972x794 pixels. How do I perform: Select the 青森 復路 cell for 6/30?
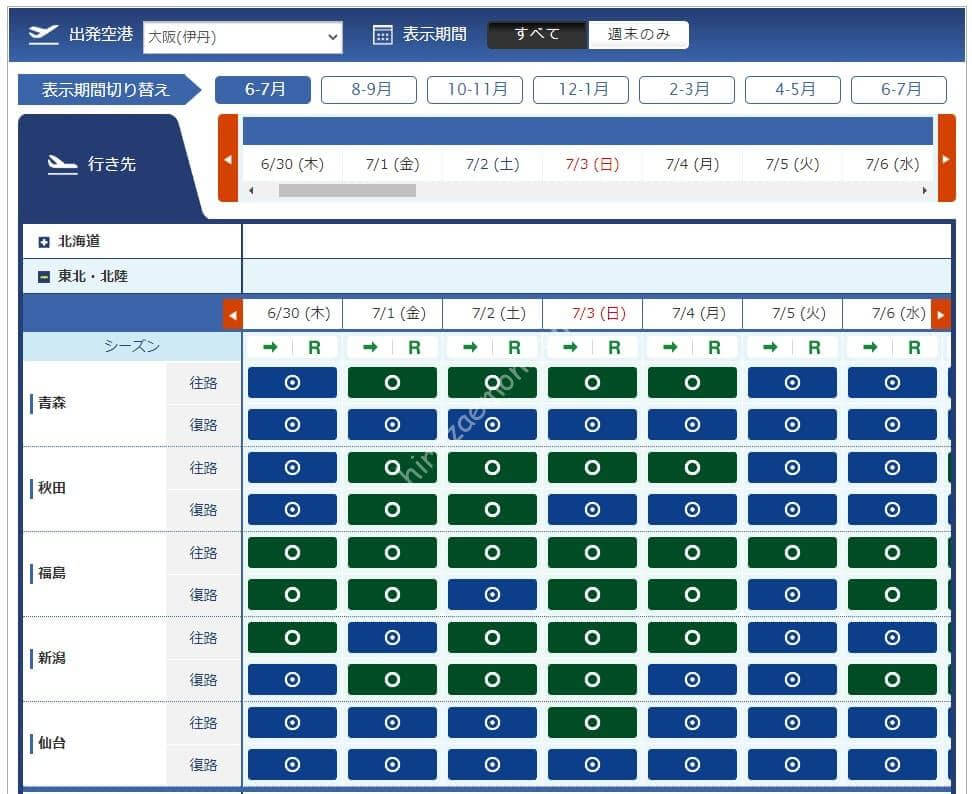[x=292, y=425]
